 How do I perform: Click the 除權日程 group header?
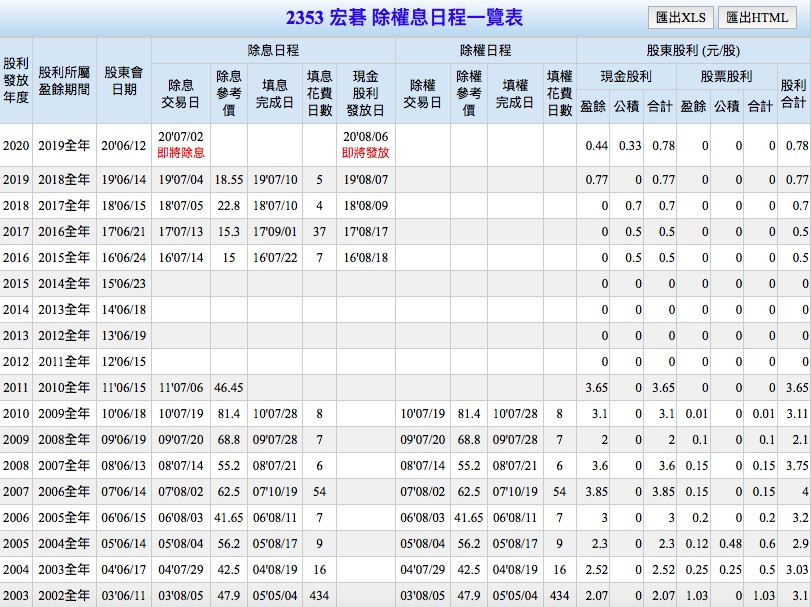[x=485, y=50]
